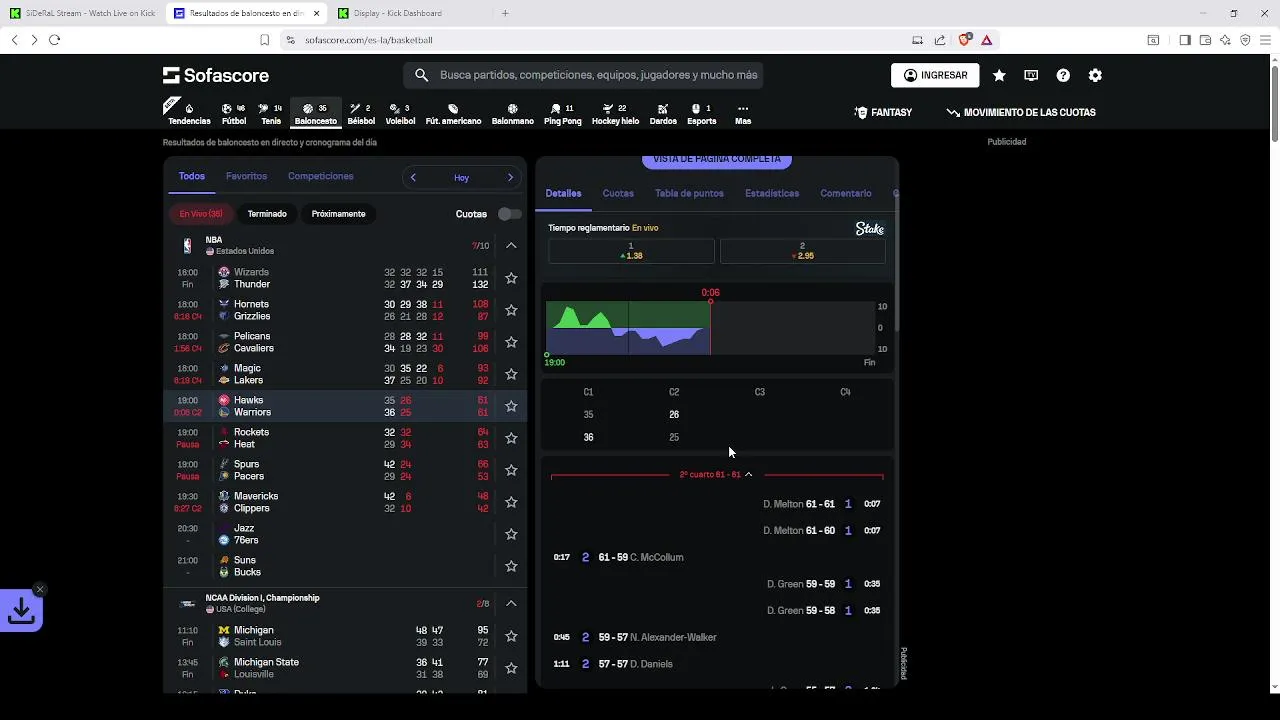Screen dimensions: 1280x720
Task: Open the Tenis sport section
Action: point(271,114)
